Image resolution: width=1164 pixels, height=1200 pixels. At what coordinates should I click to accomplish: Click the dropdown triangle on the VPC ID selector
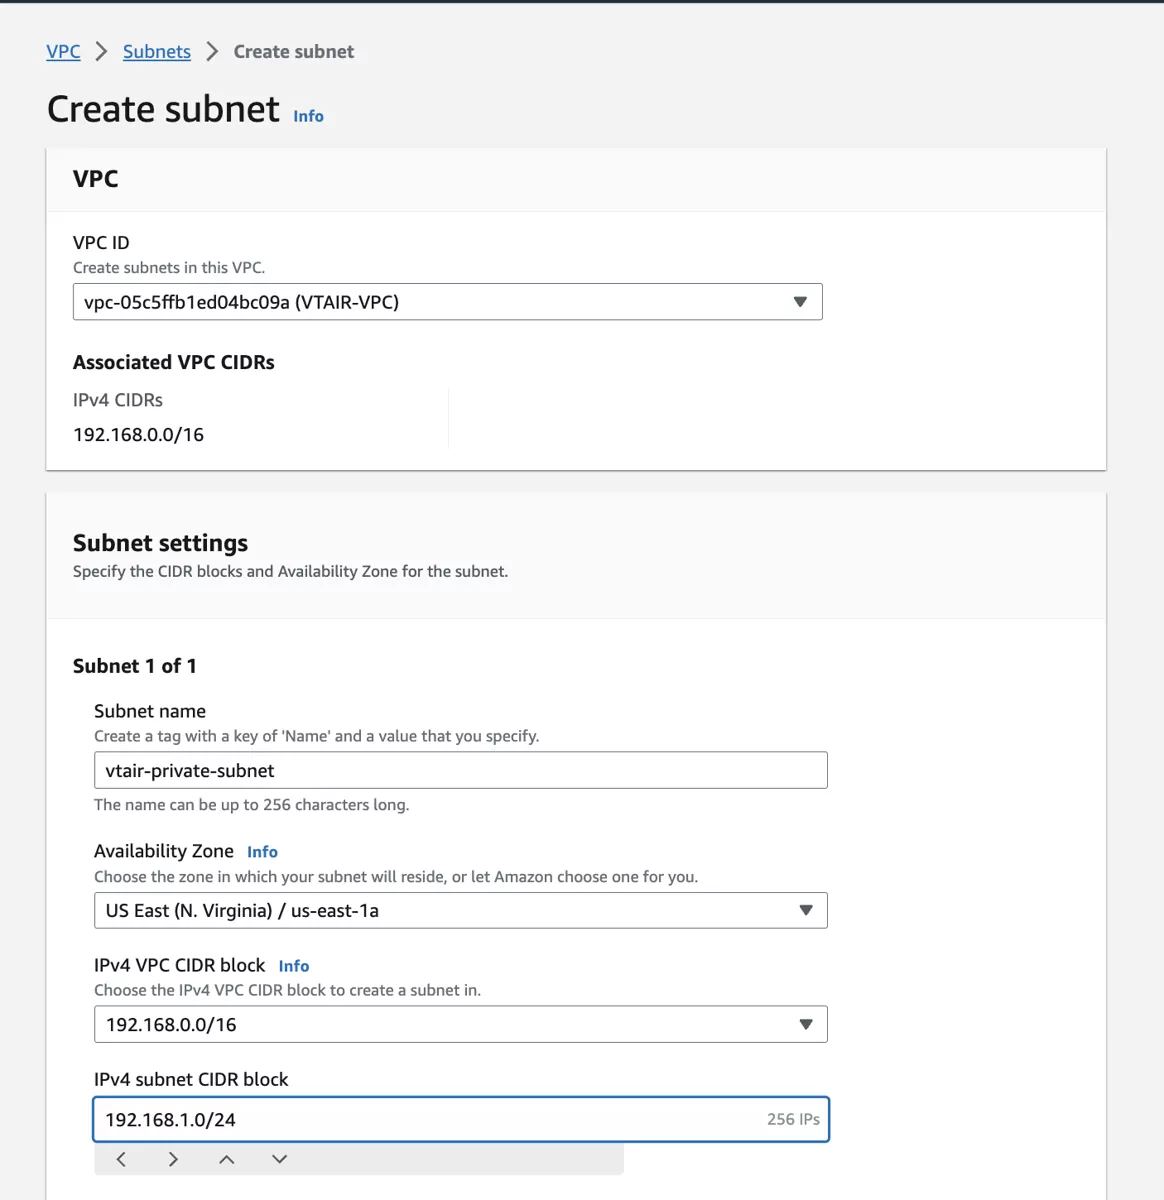tap(799, 301)
